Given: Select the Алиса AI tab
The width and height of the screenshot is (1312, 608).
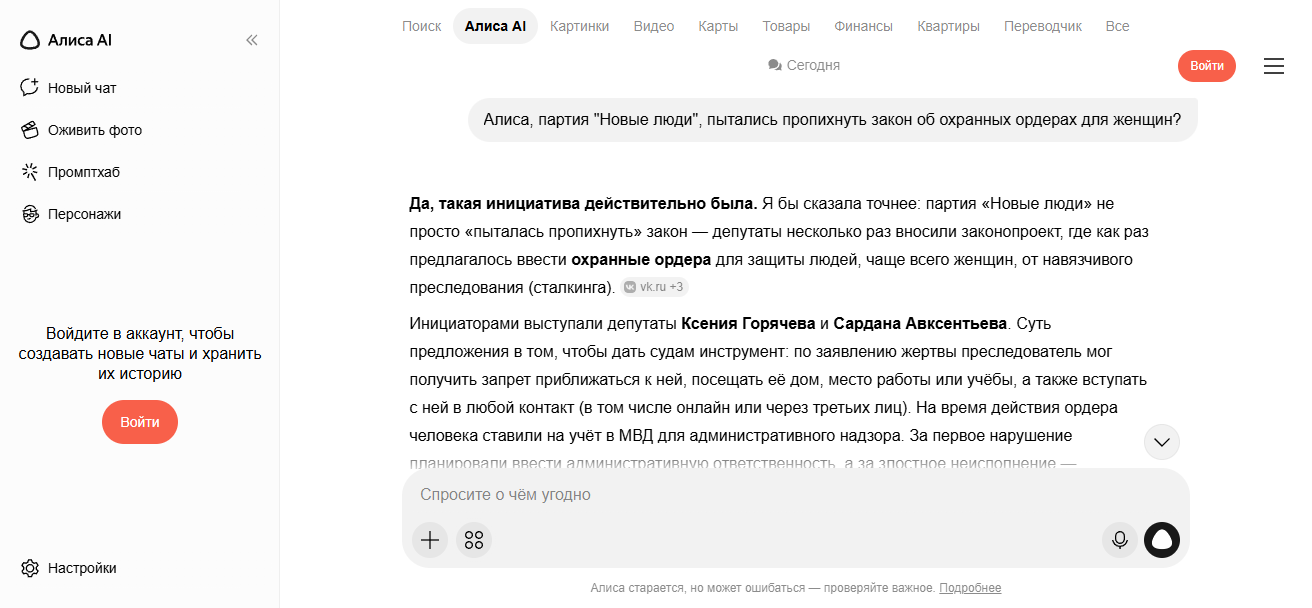Looking at the screenshot, I should (x=495, y=26).
